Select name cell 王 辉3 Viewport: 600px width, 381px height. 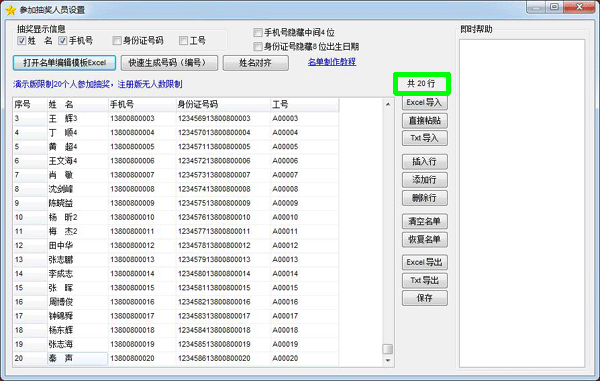[x=77, y=119]
